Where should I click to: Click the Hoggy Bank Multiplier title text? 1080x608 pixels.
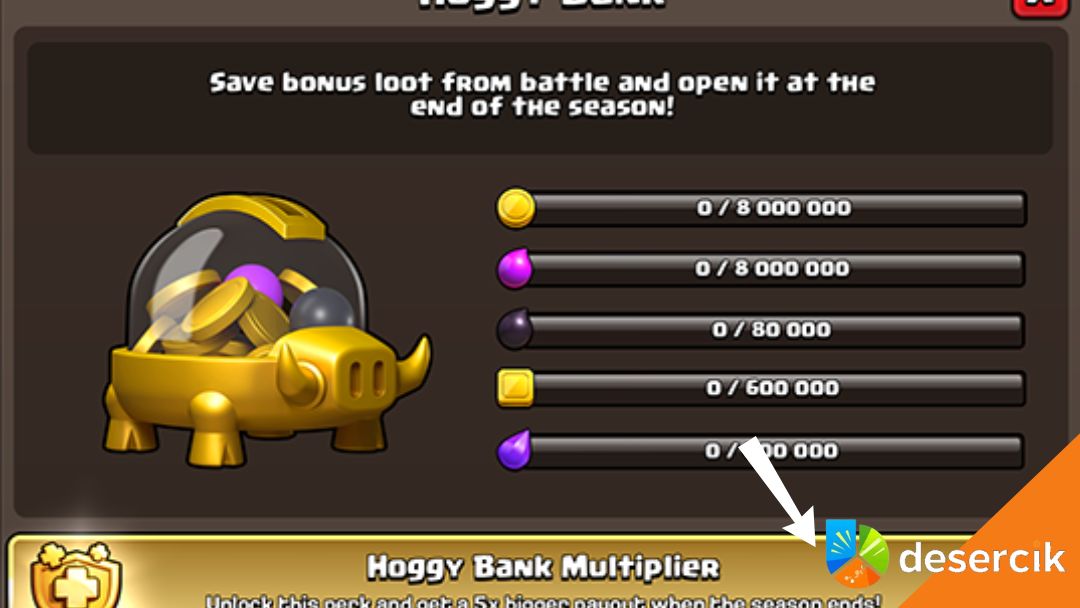coord(543,567)
